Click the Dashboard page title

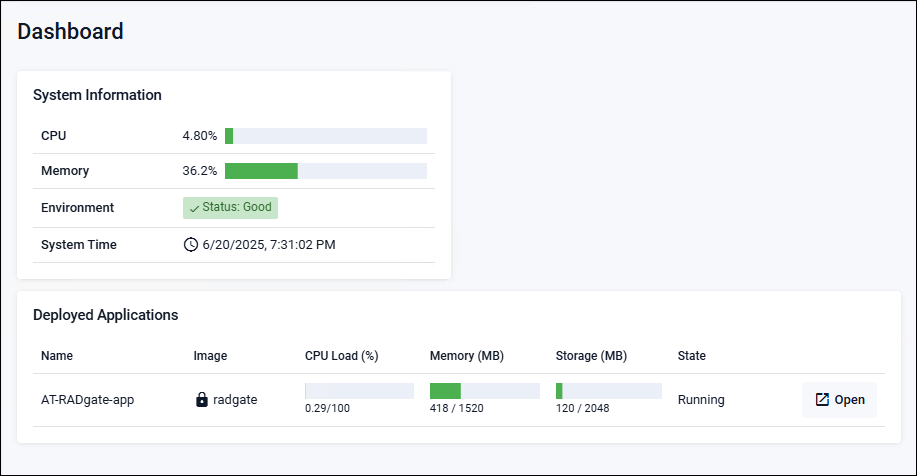click(x=71, y=31)
